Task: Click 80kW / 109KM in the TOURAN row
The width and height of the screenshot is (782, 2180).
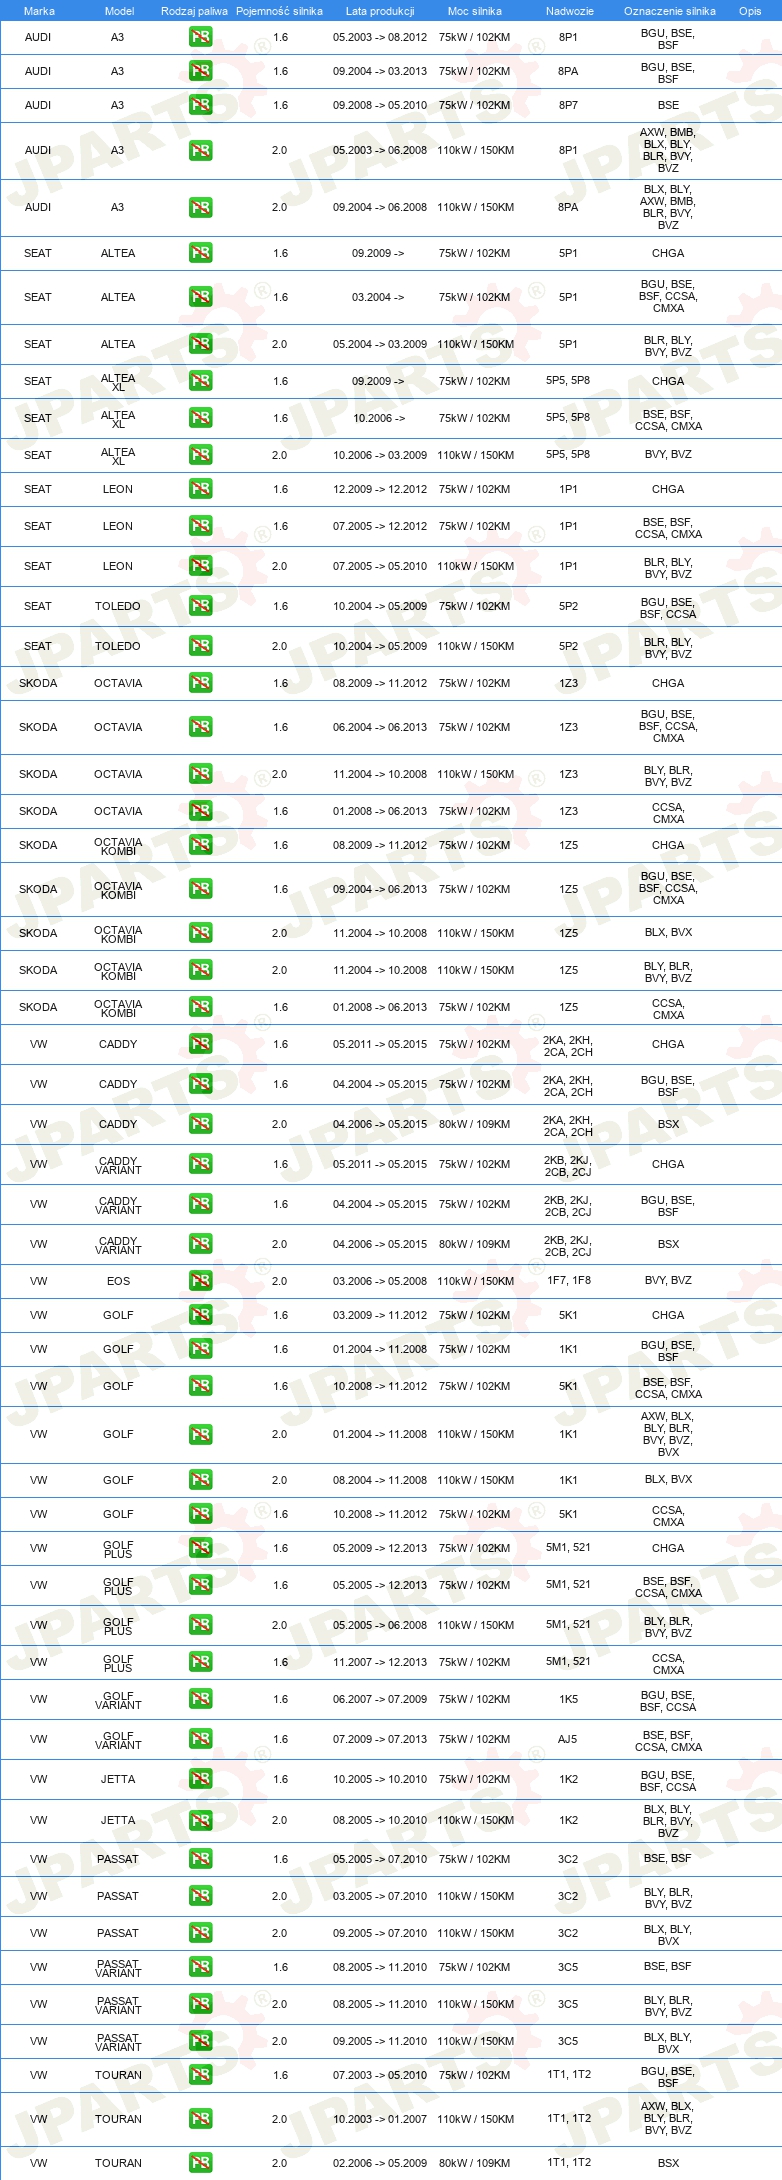Action: tap(475, 2163)
